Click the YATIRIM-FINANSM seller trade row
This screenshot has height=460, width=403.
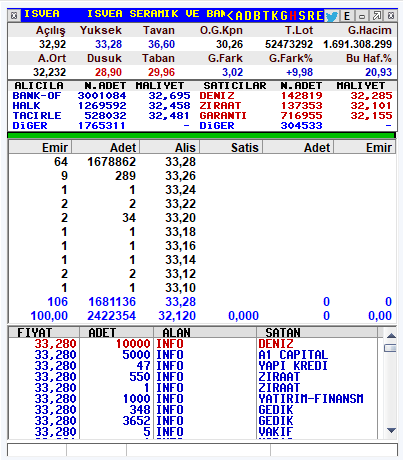pyautogui.click(x=193, y=399)
